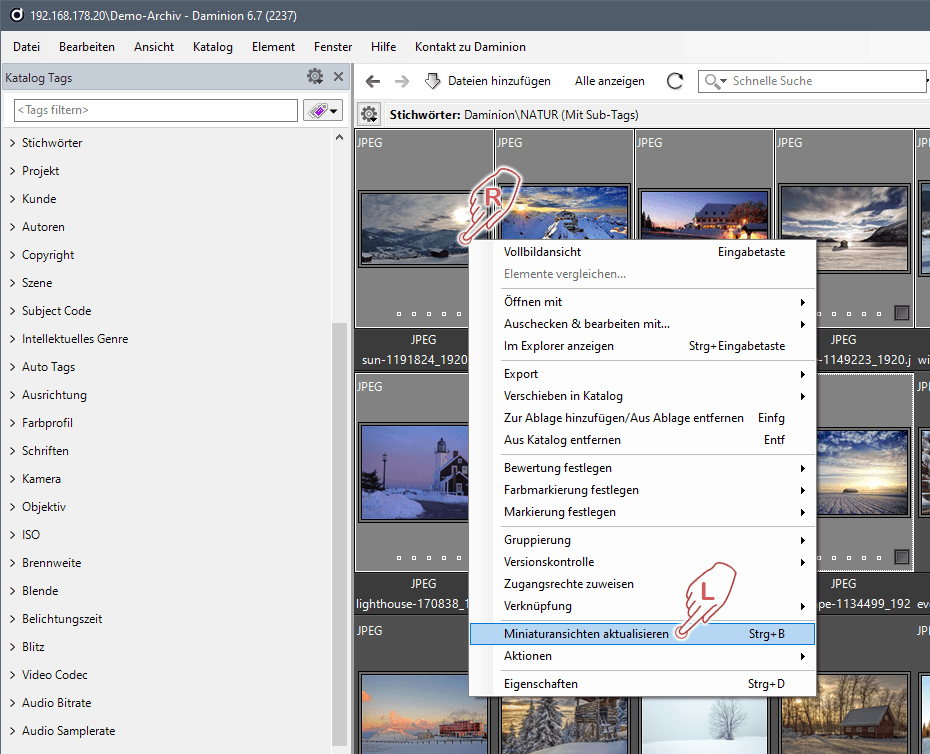Click the tag panel vertical scrollbar
The image size is (930, 754).
pos(339,534)
